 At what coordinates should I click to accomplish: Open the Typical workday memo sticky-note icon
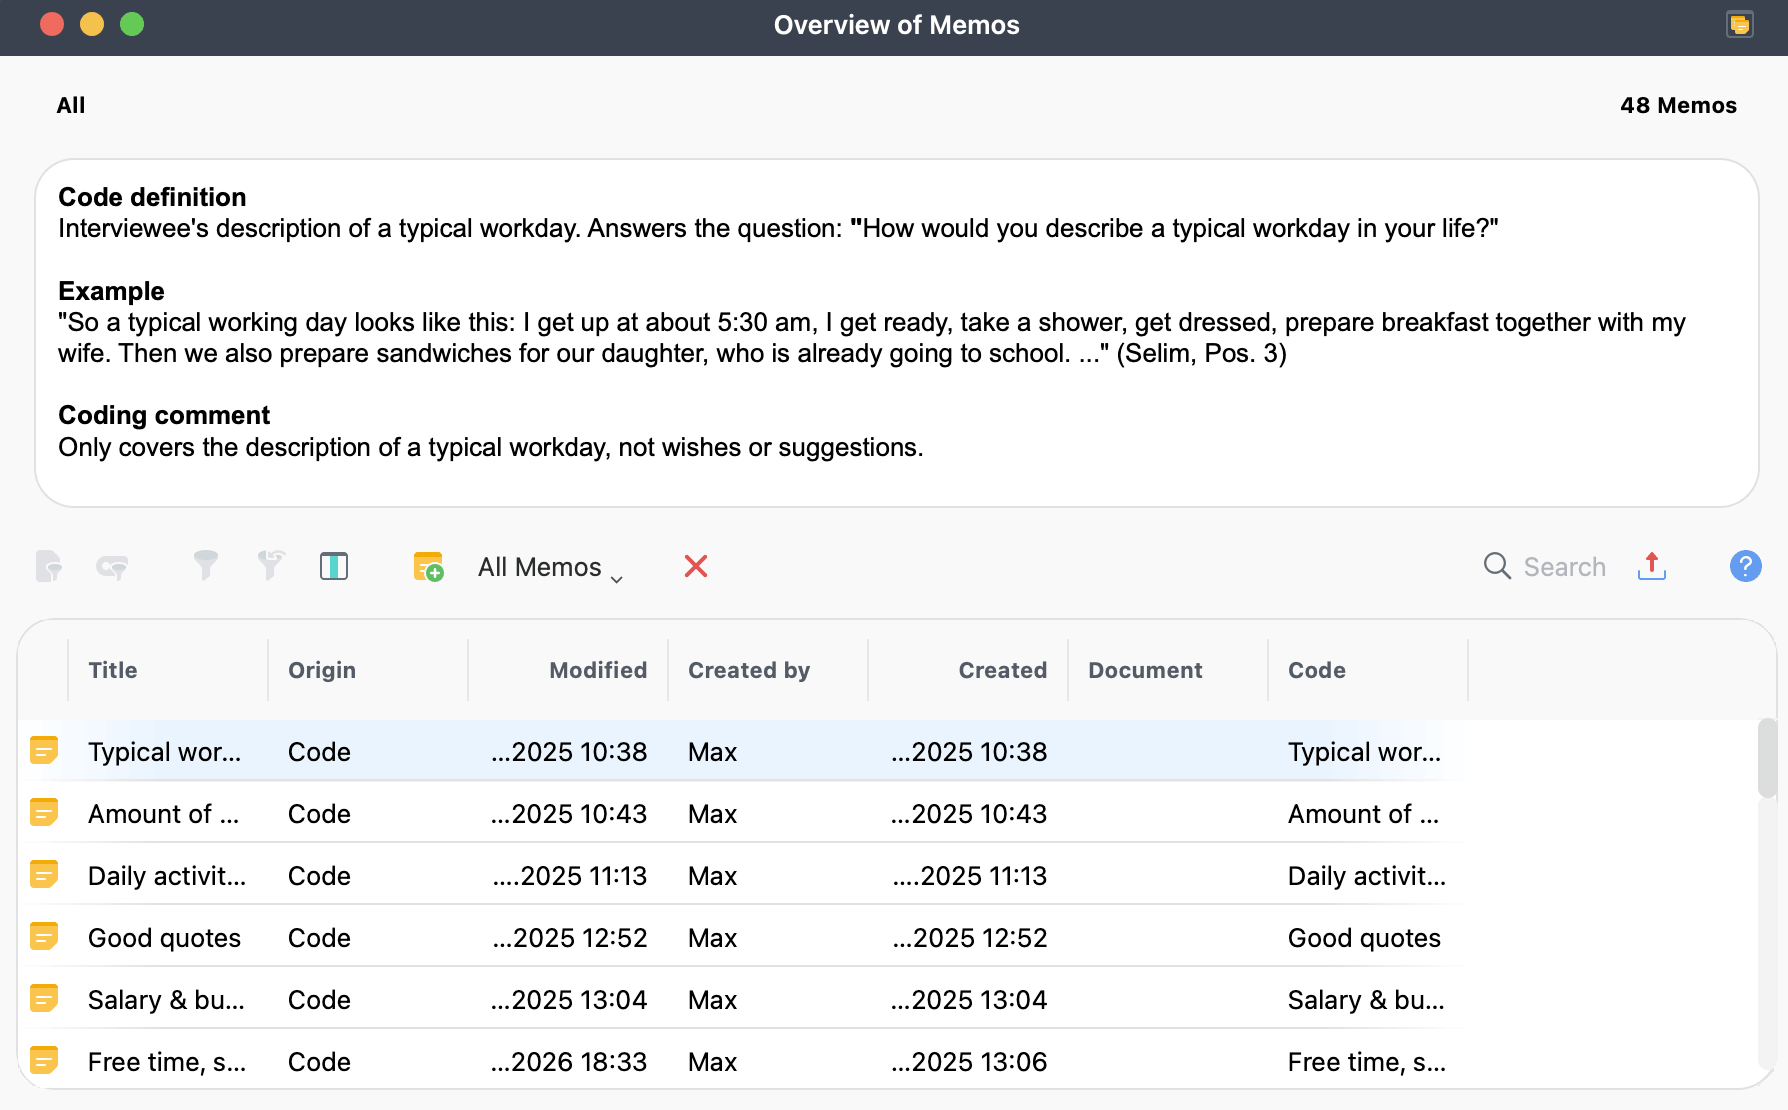coord(44,750)
